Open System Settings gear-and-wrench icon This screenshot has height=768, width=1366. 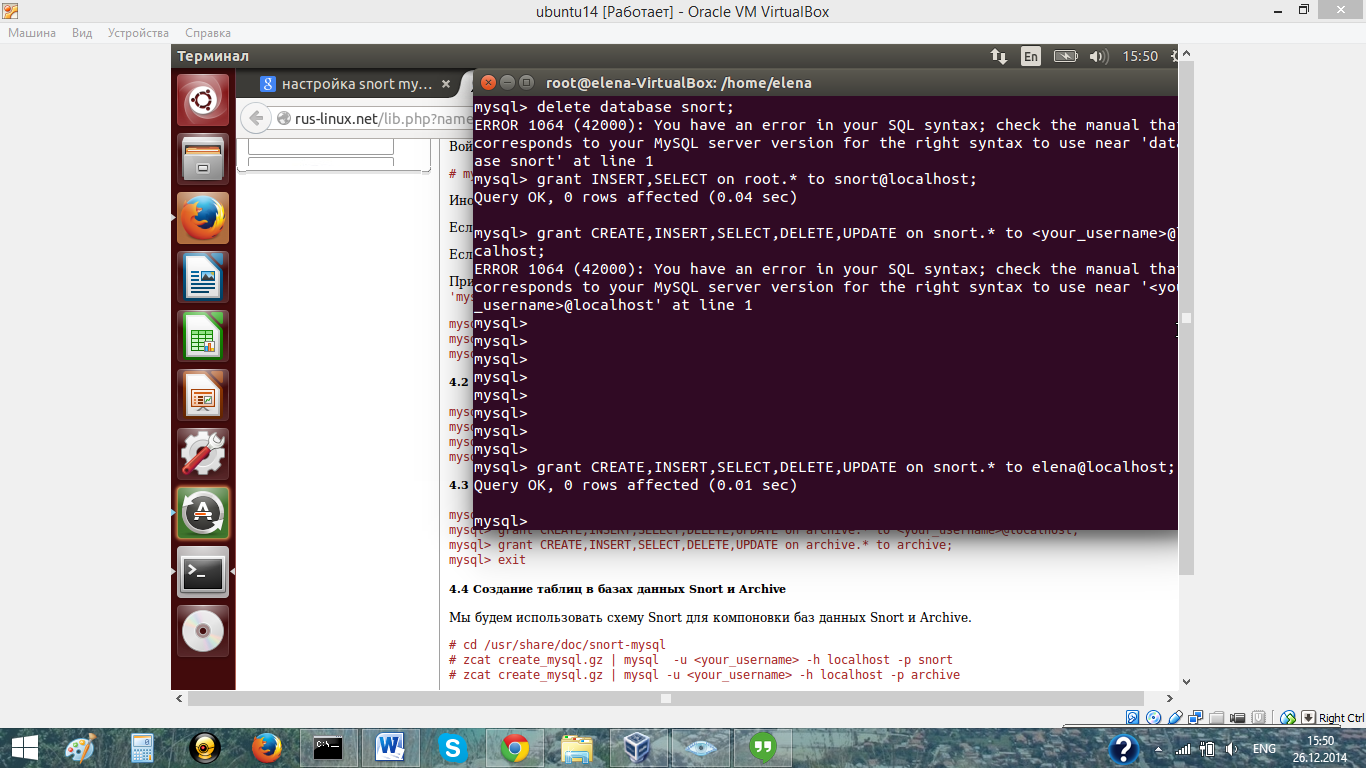pos(203,454)
